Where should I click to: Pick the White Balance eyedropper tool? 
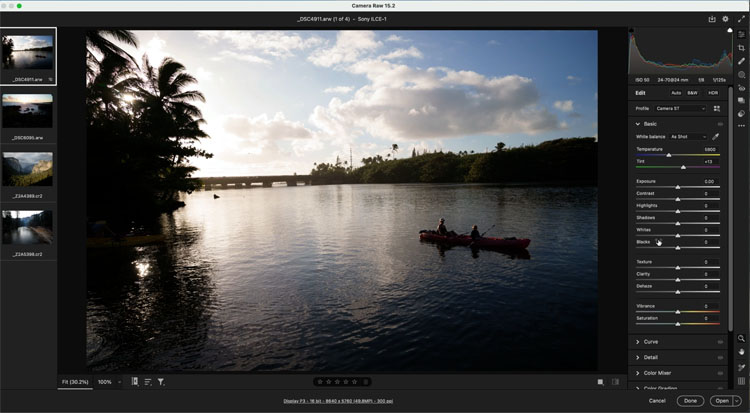pyautogui.click(x=716, y=137)
